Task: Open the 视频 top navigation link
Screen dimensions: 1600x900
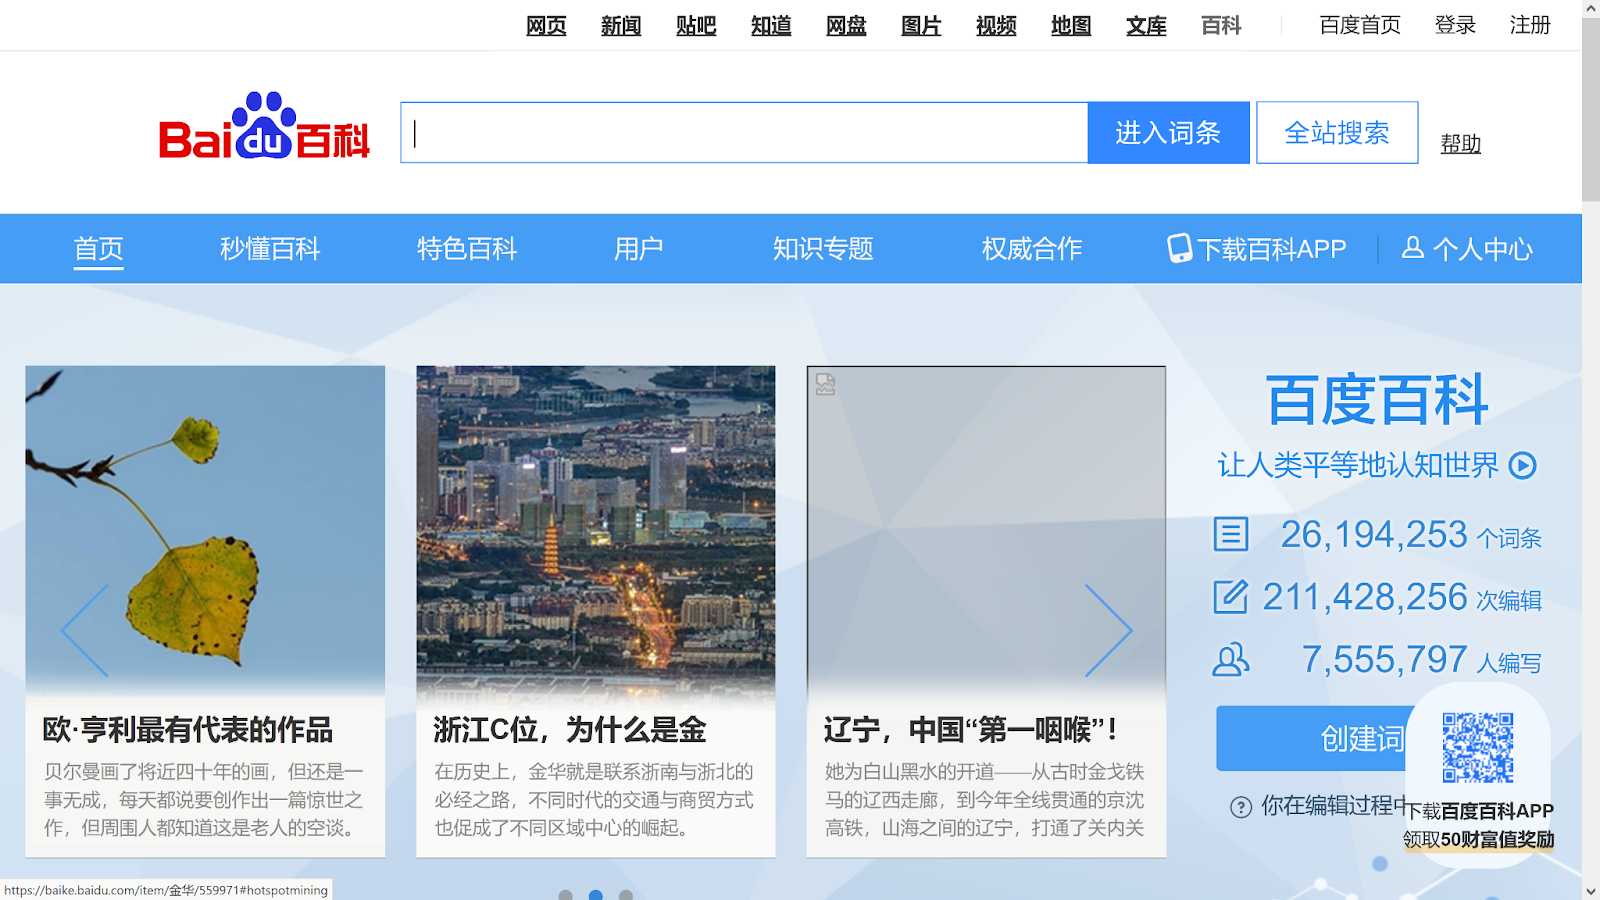Action: tap(996, 26)
